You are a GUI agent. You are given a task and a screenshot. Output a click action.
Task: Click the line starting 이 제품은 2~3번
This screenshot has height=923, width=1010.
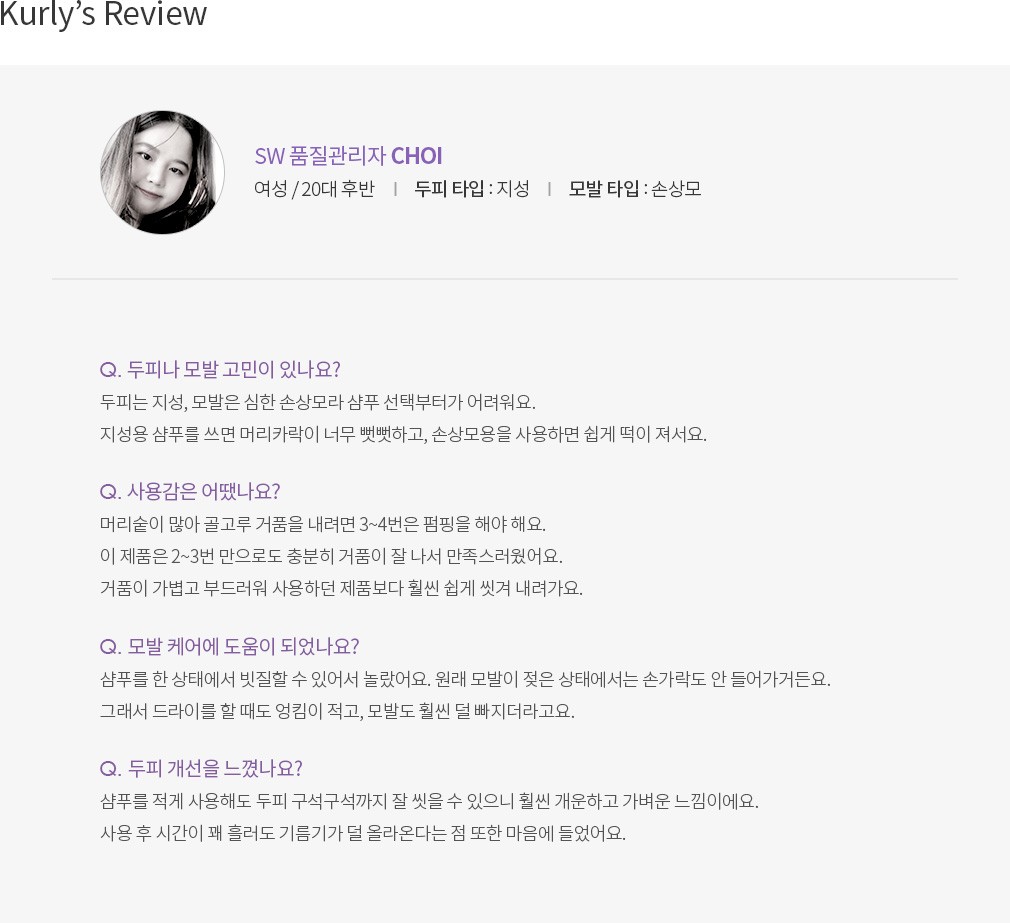332,557
